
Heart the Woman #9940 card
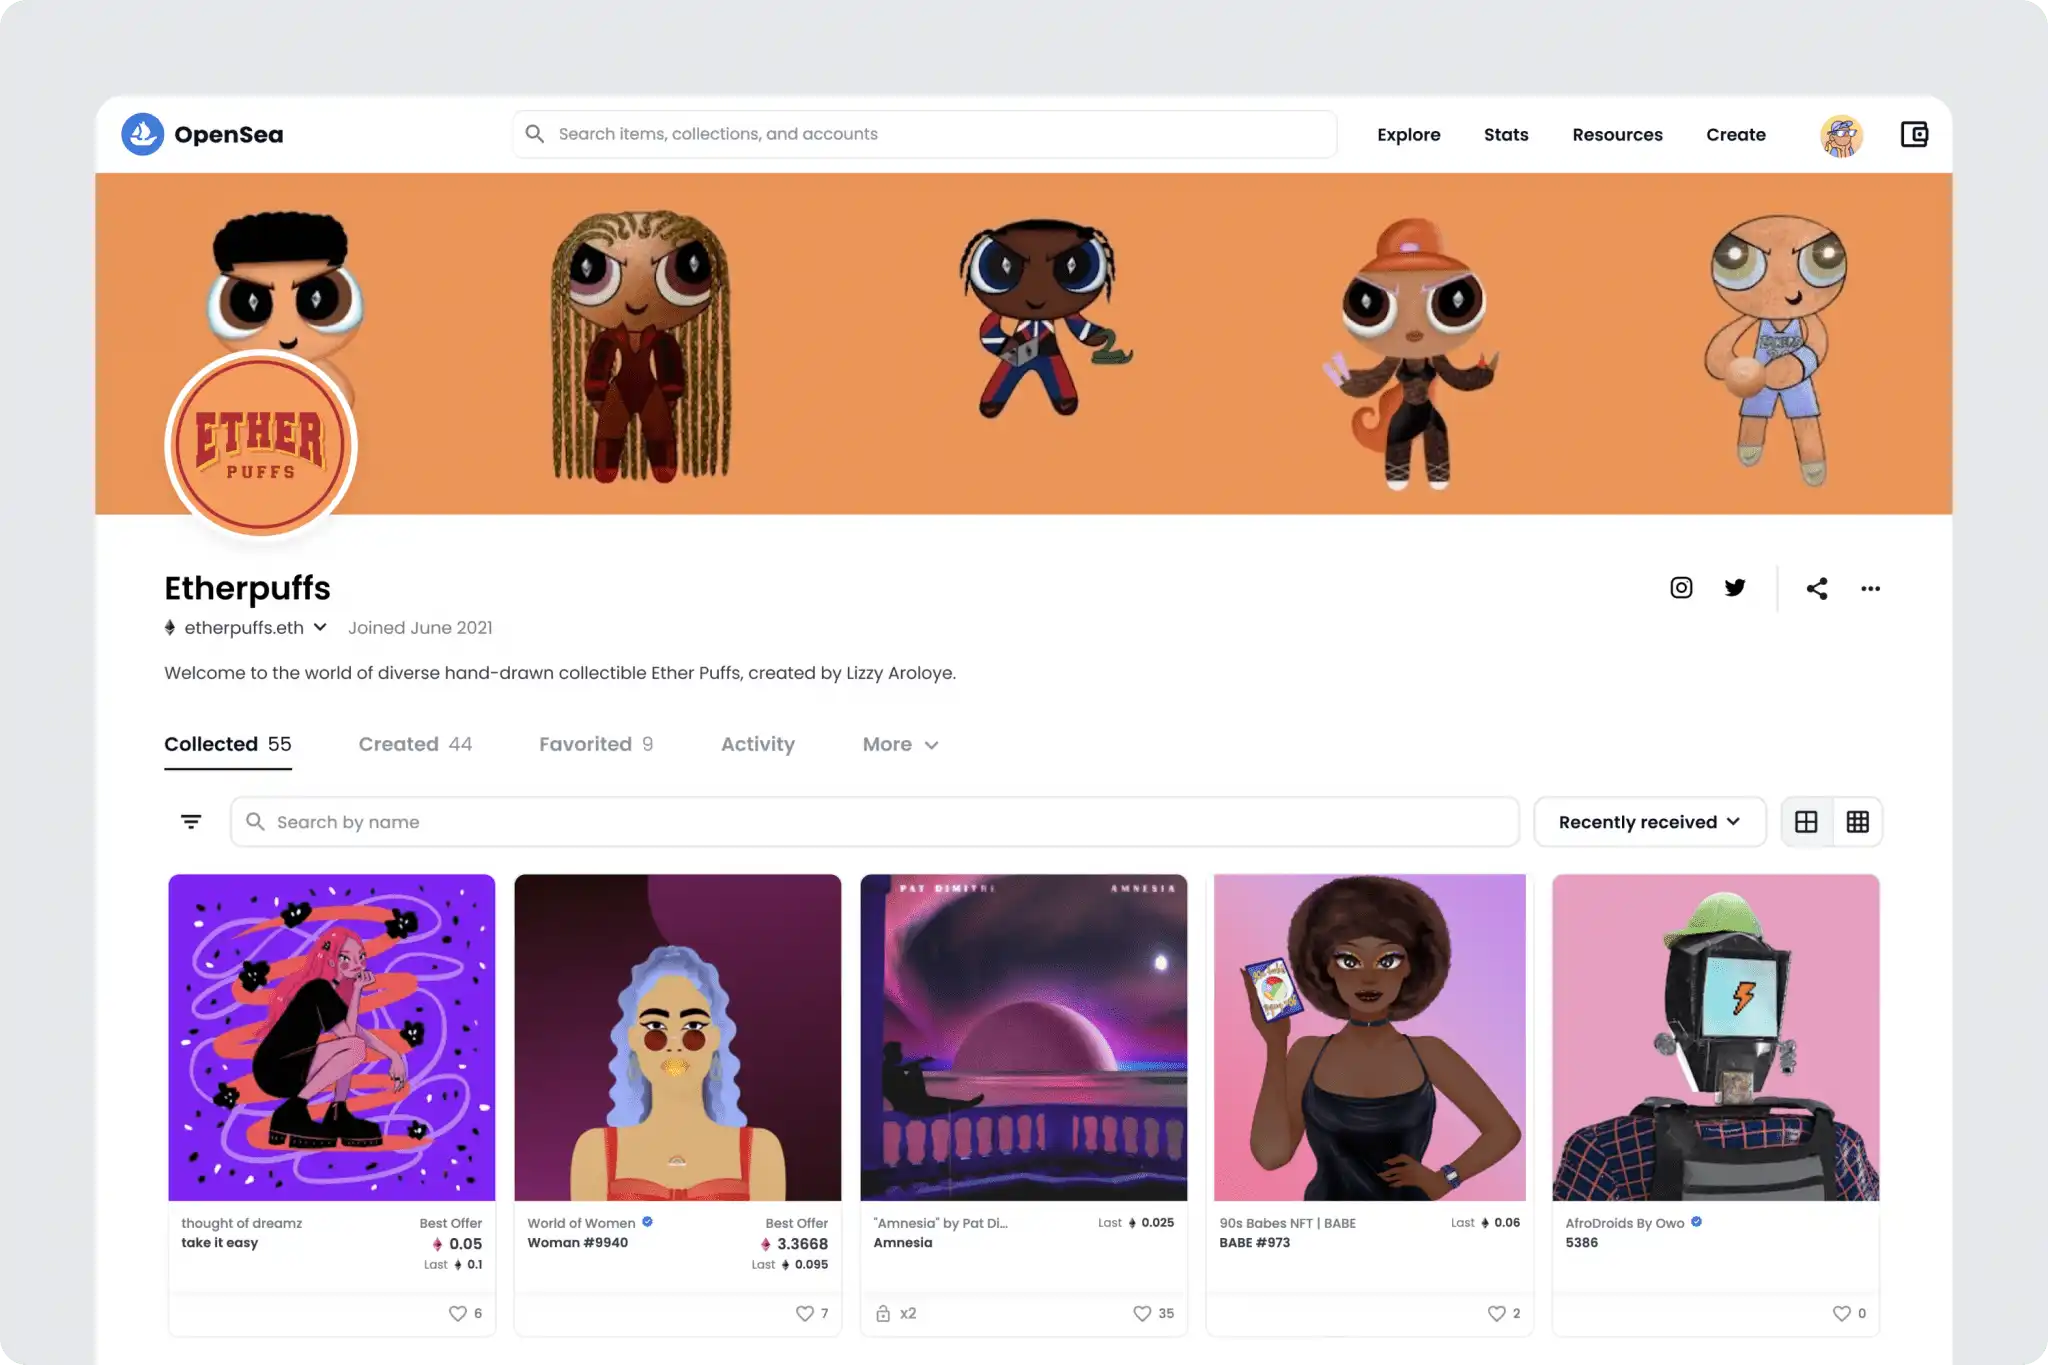pyautogui.click(x=804, y=1313)
